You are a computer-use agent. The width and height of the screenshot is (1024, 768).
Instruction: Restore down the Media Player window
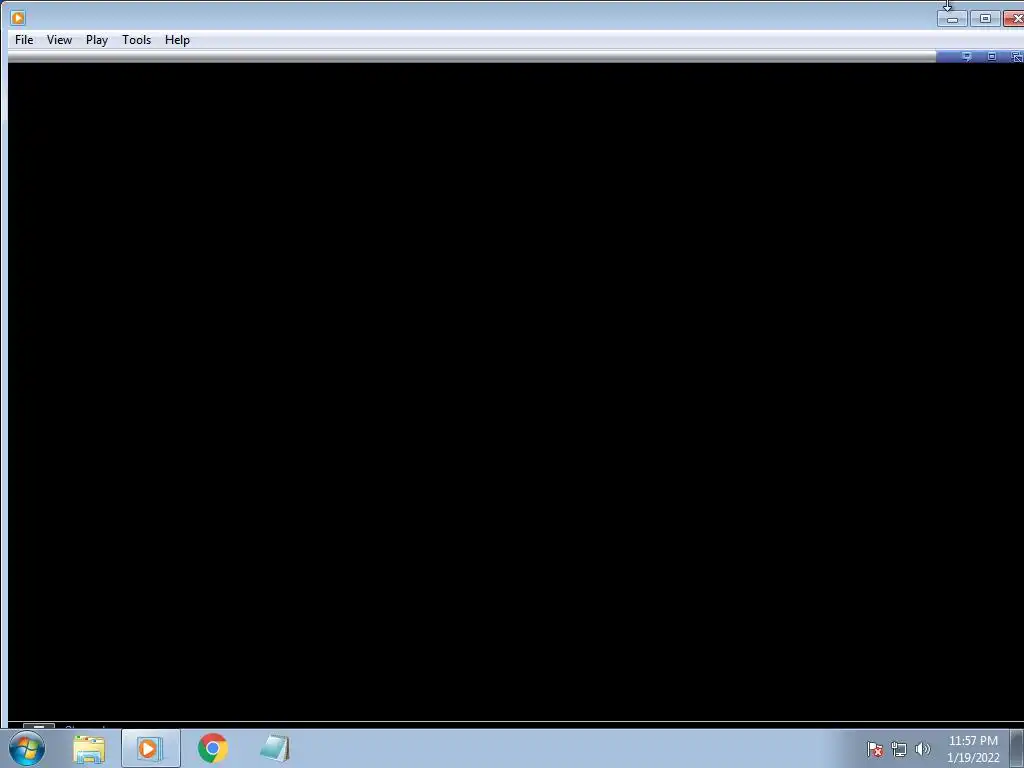(985, 19)
